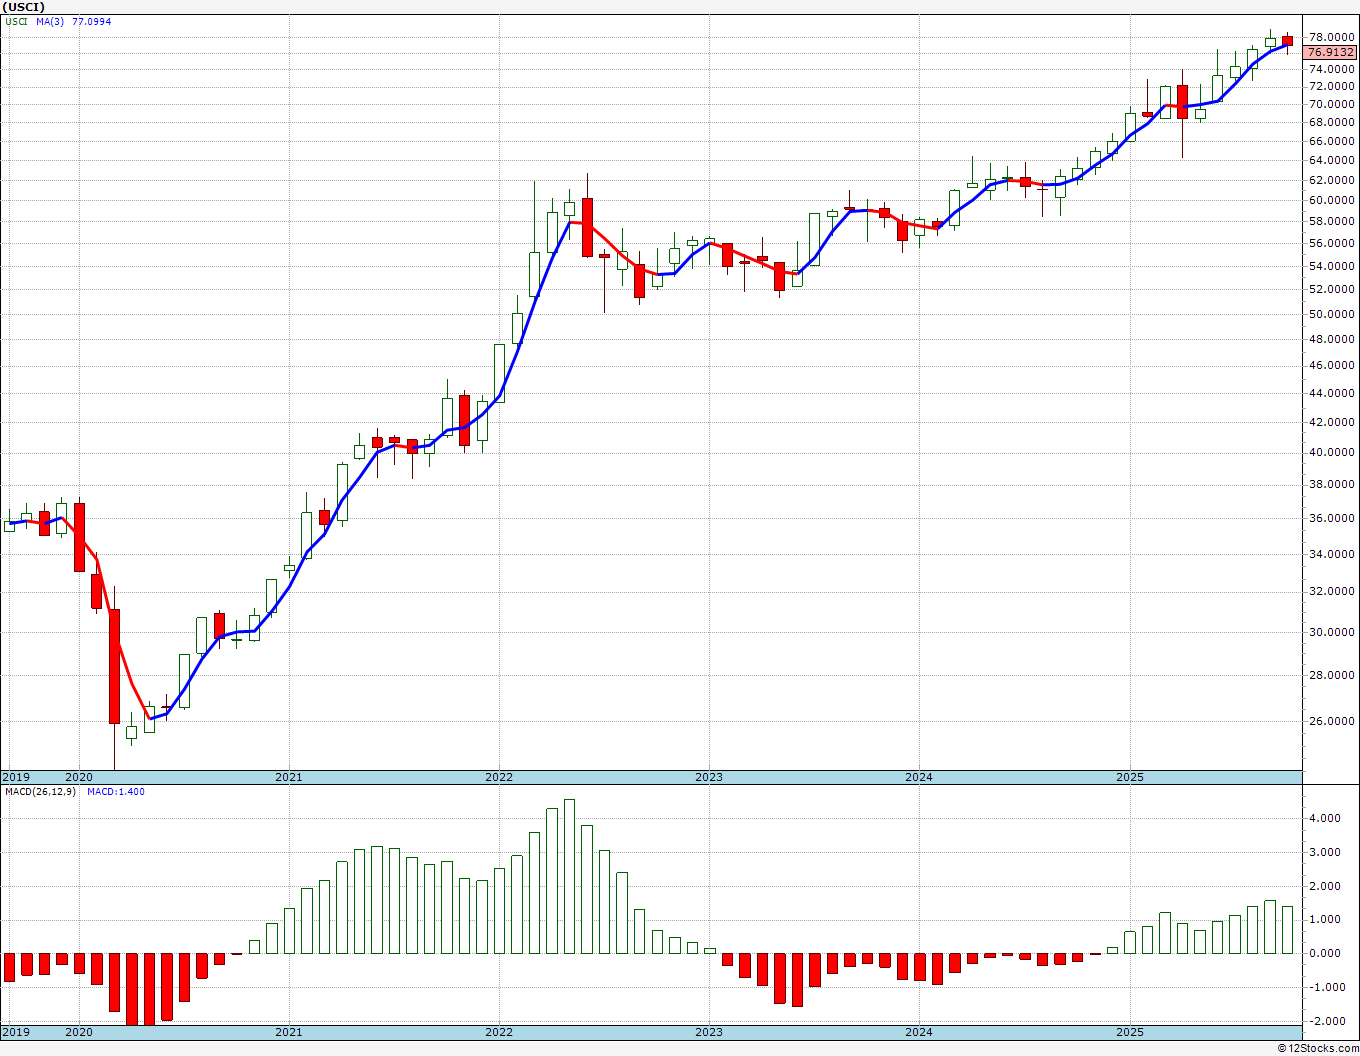The height and width of the screenshot is (1056, 1360).
Task: Select the USCI legend label
Action: click(x=16, y=22)
